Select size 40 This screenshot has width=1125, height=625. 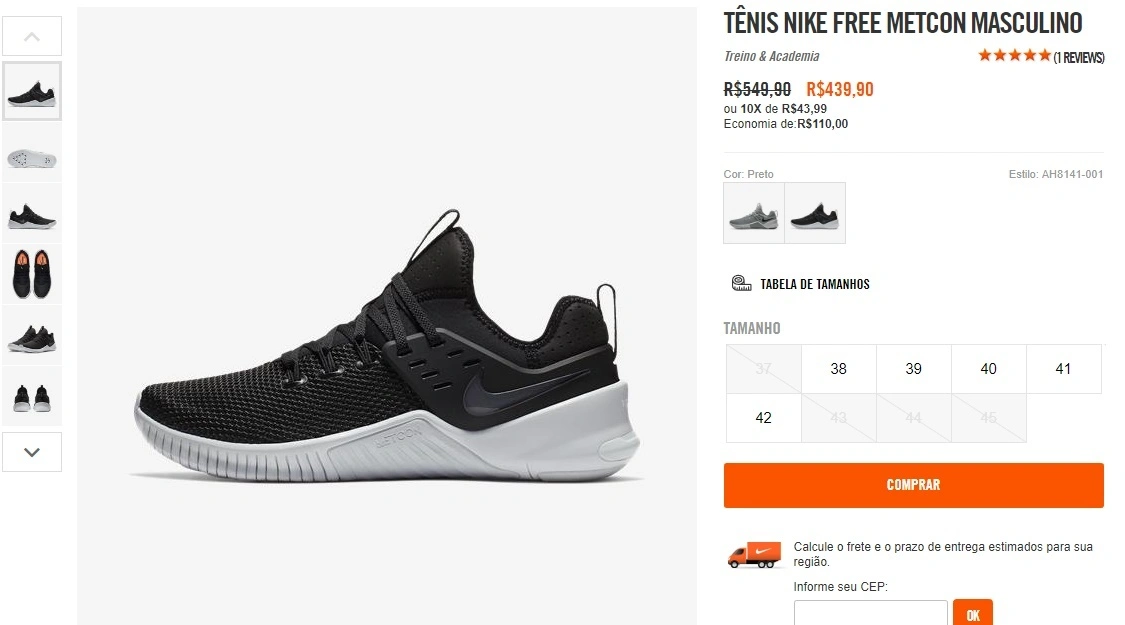click(988, 369)
